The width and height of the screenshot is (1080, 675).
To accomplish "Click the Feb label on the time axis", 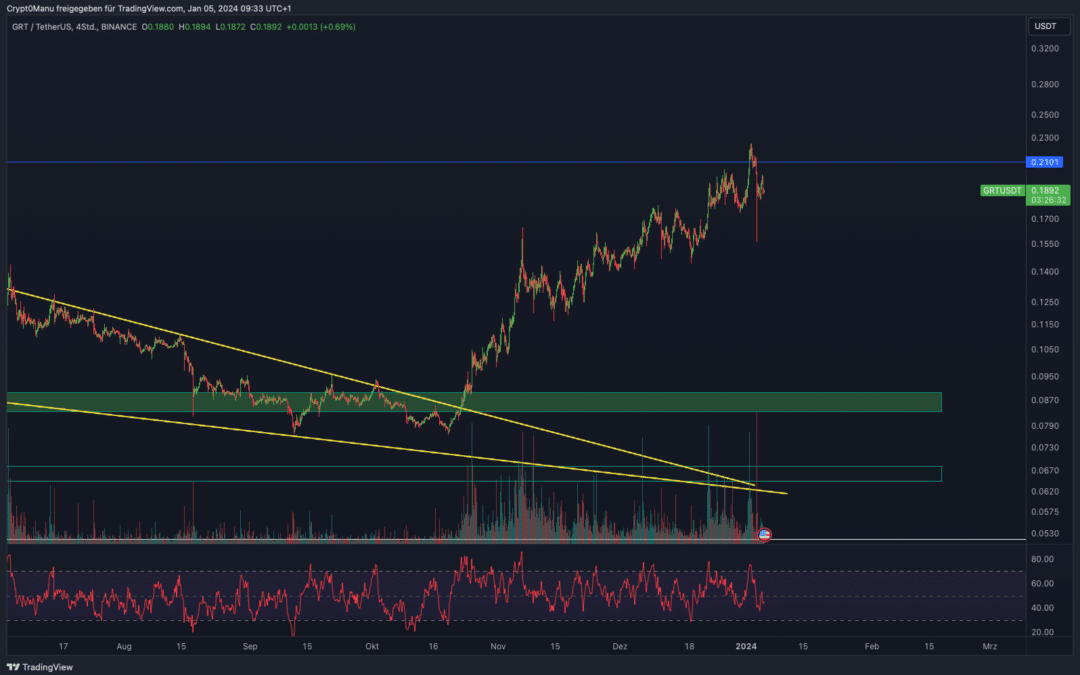I will tap(871, 646).
